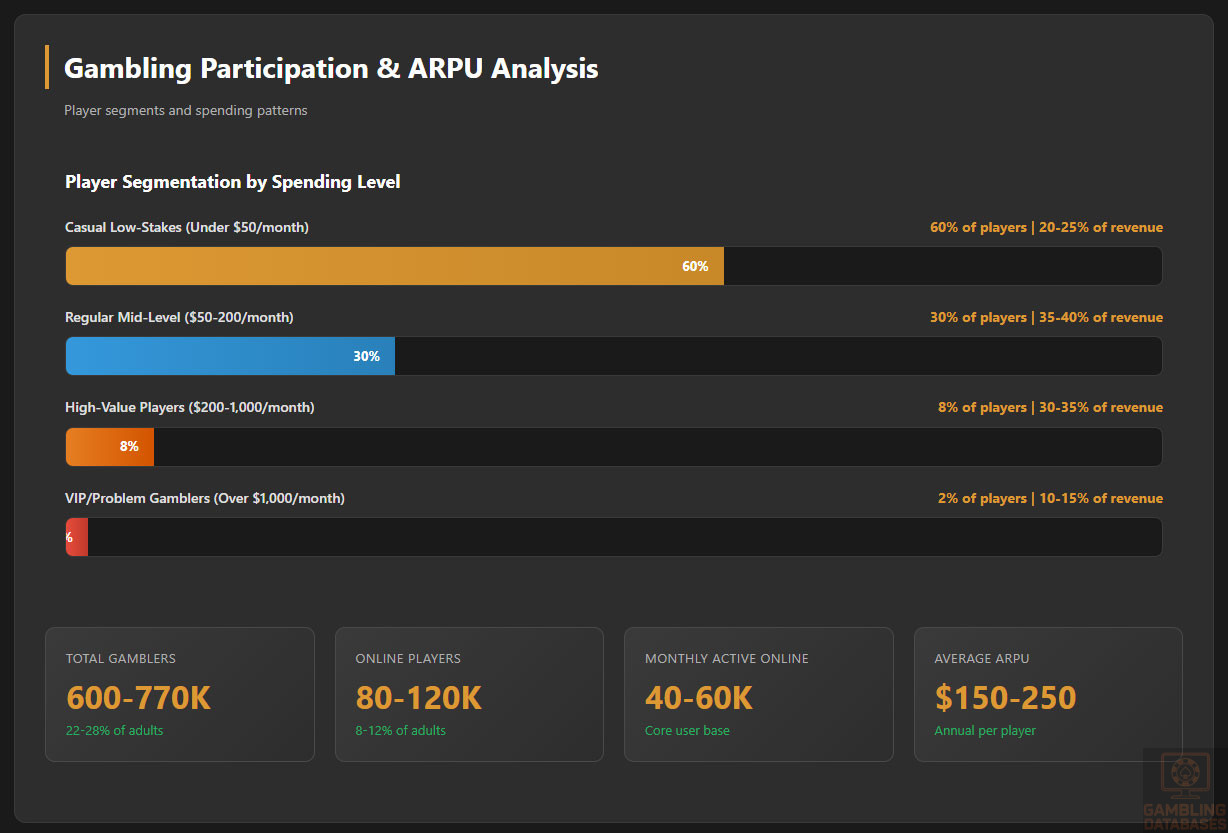This screenshot has height=833, width=1228.
Task: Click the VIP/Problem Gamblers (Over $1,000/month) label
Action: [x=204, y=498]
